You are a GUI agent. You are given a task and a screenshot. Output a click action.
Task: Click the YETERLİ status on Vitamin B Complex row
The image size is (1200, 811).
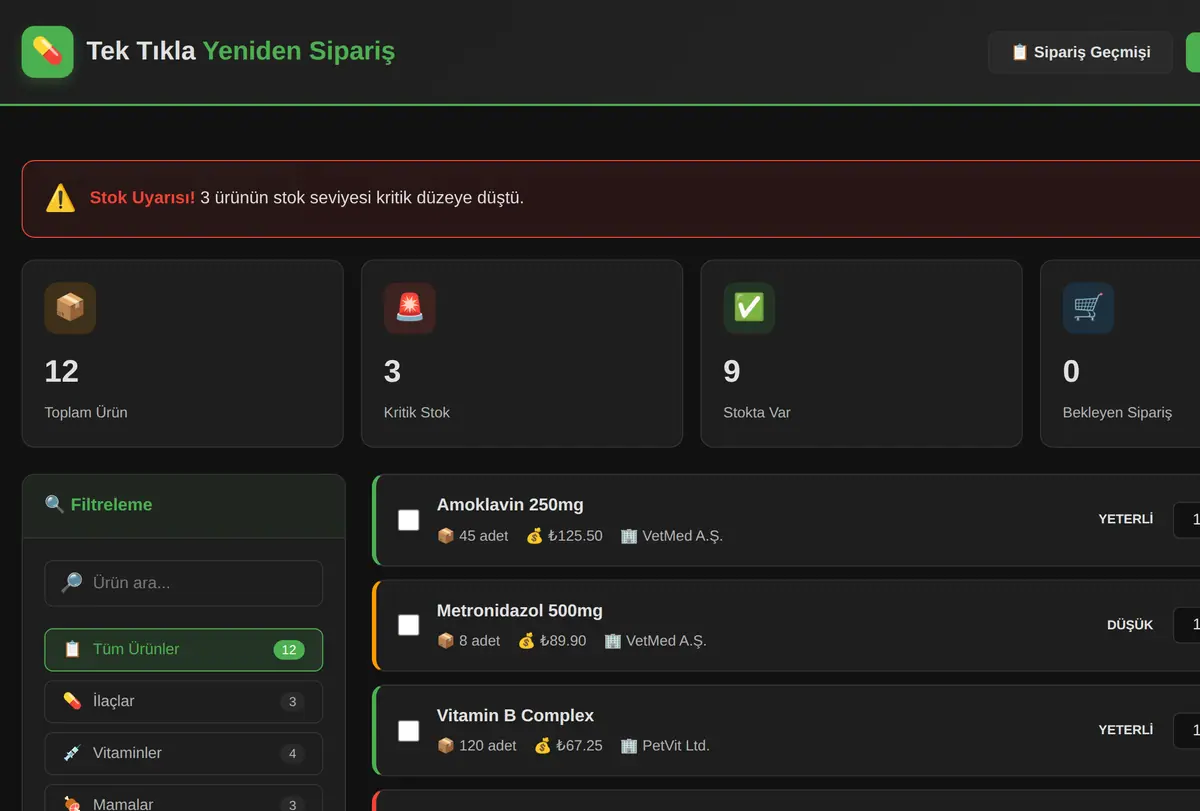pyautogui.click(x=1126, y=731)
